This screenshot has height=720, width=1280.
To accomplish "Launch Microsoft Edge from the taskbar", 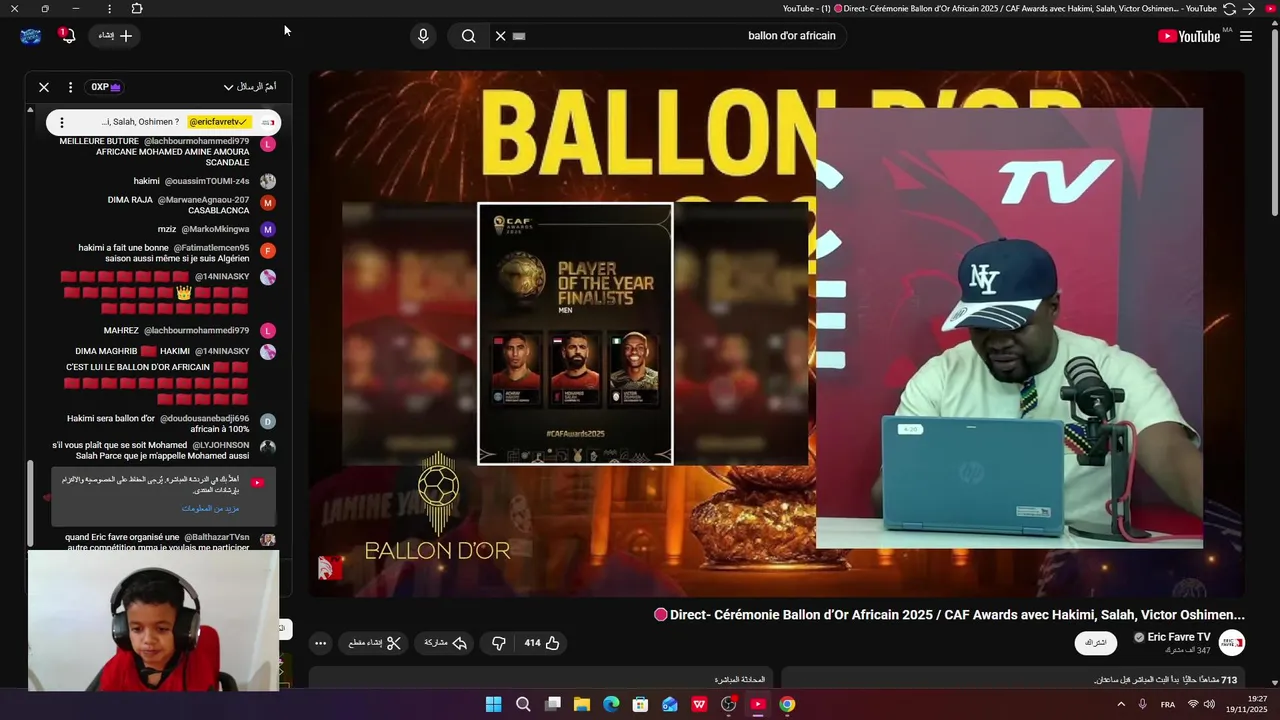I will (x=611, y=704).
